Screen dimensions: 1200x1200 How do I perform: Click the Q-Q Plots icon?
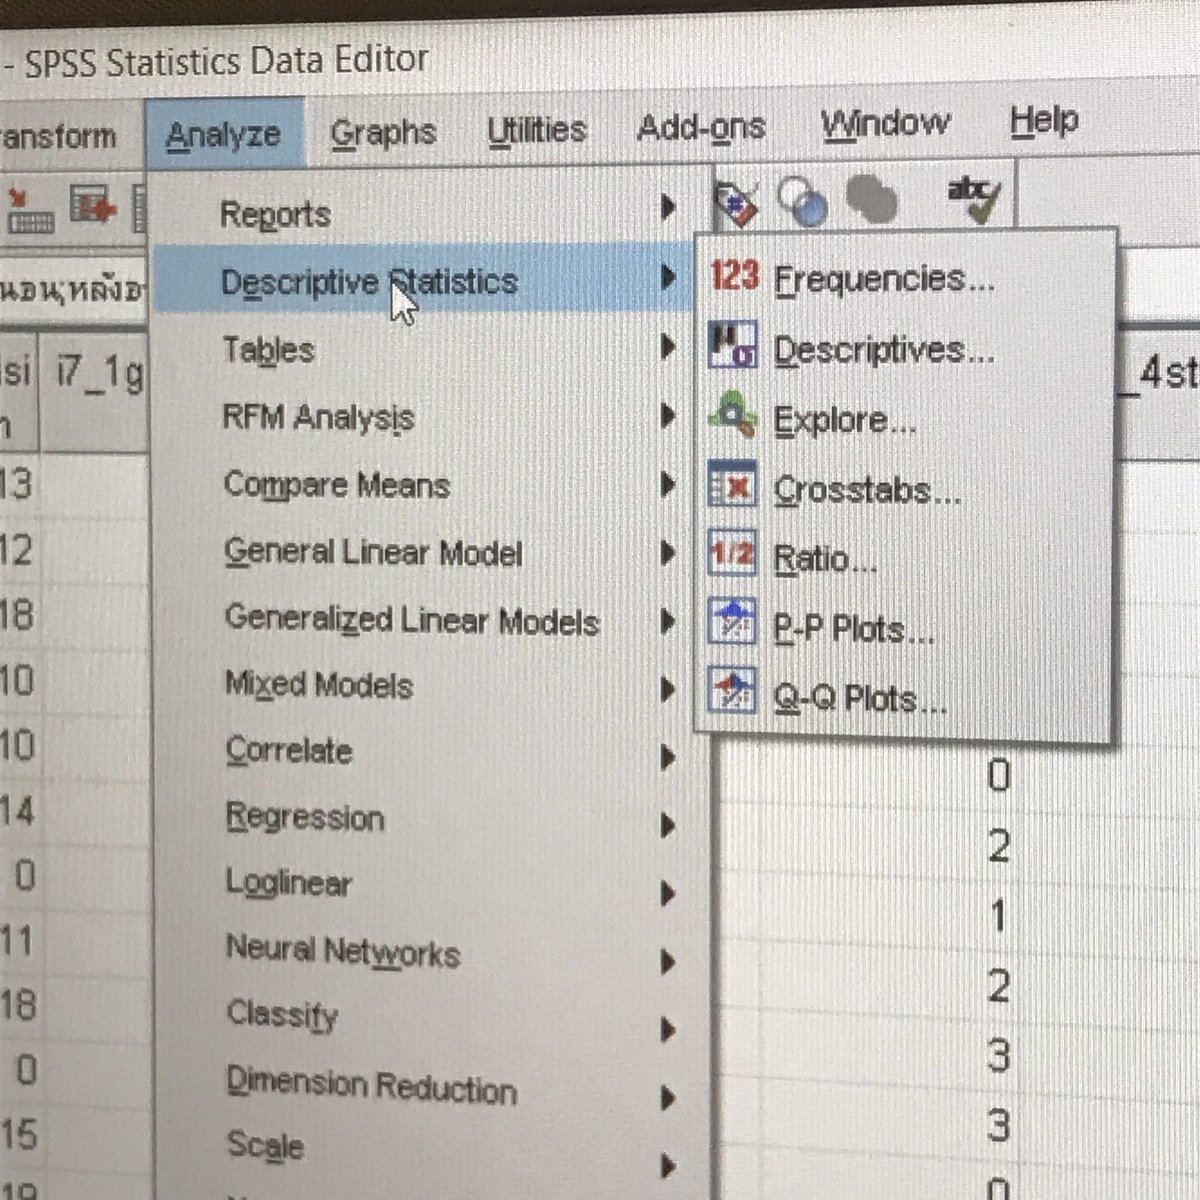tap(733, 690)
